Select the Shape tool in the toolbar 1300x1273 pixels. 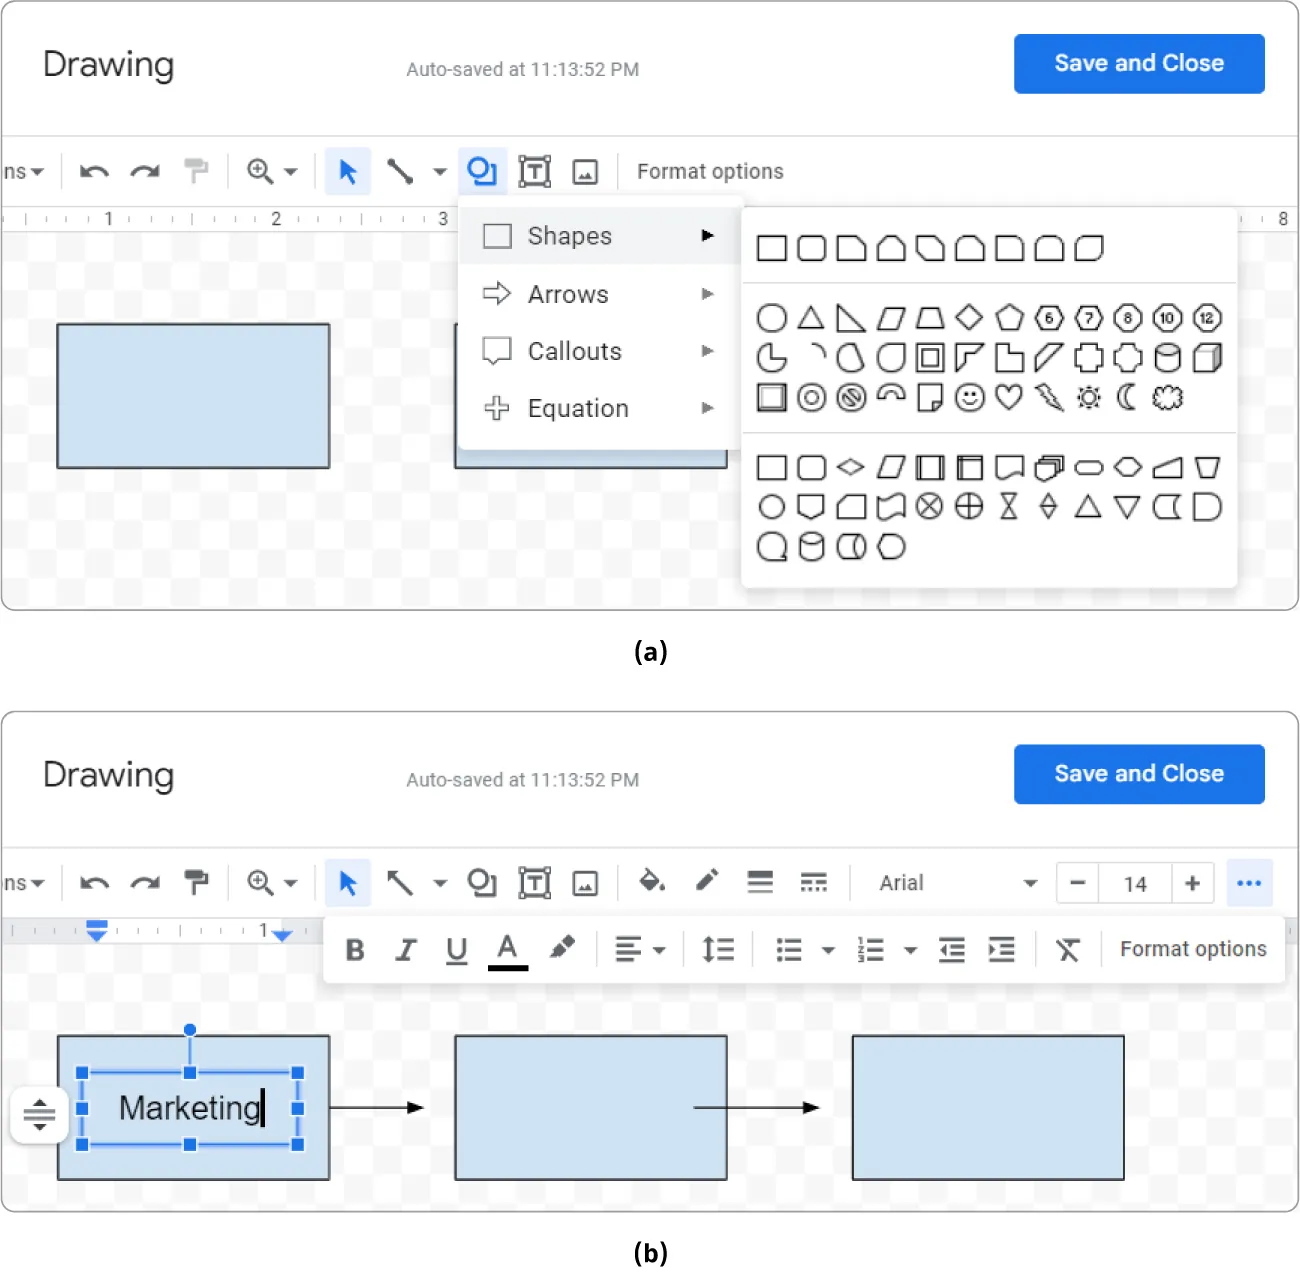(x=482, y=171)
